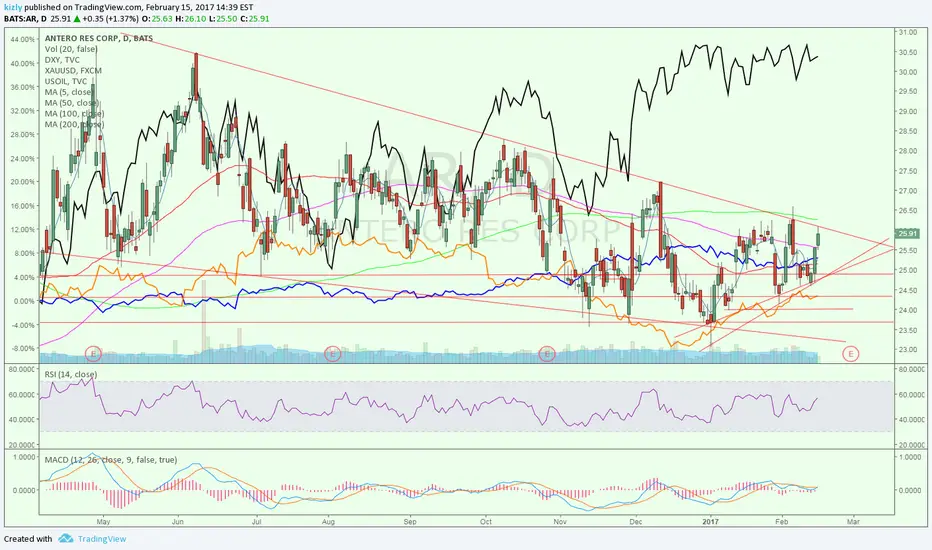This screenshot has height=550, width=932.
Task: Click the bold '2017' date axis label
Action: 710,521
